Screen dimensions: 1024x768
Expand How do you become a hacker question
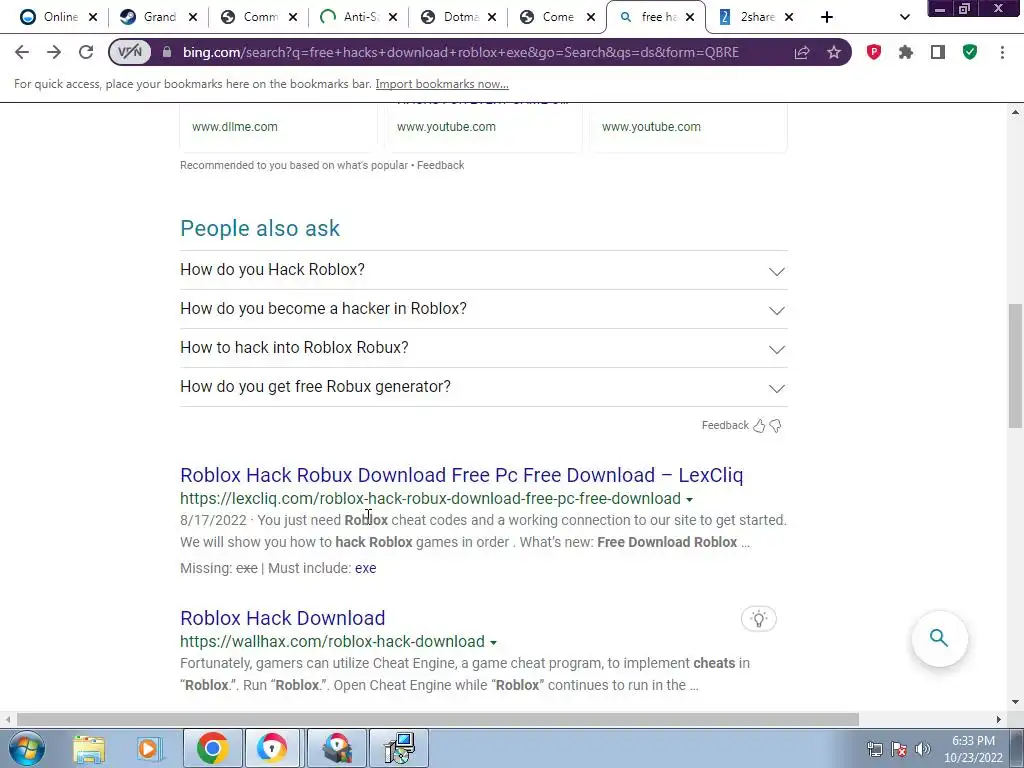(x=483, y=309)
